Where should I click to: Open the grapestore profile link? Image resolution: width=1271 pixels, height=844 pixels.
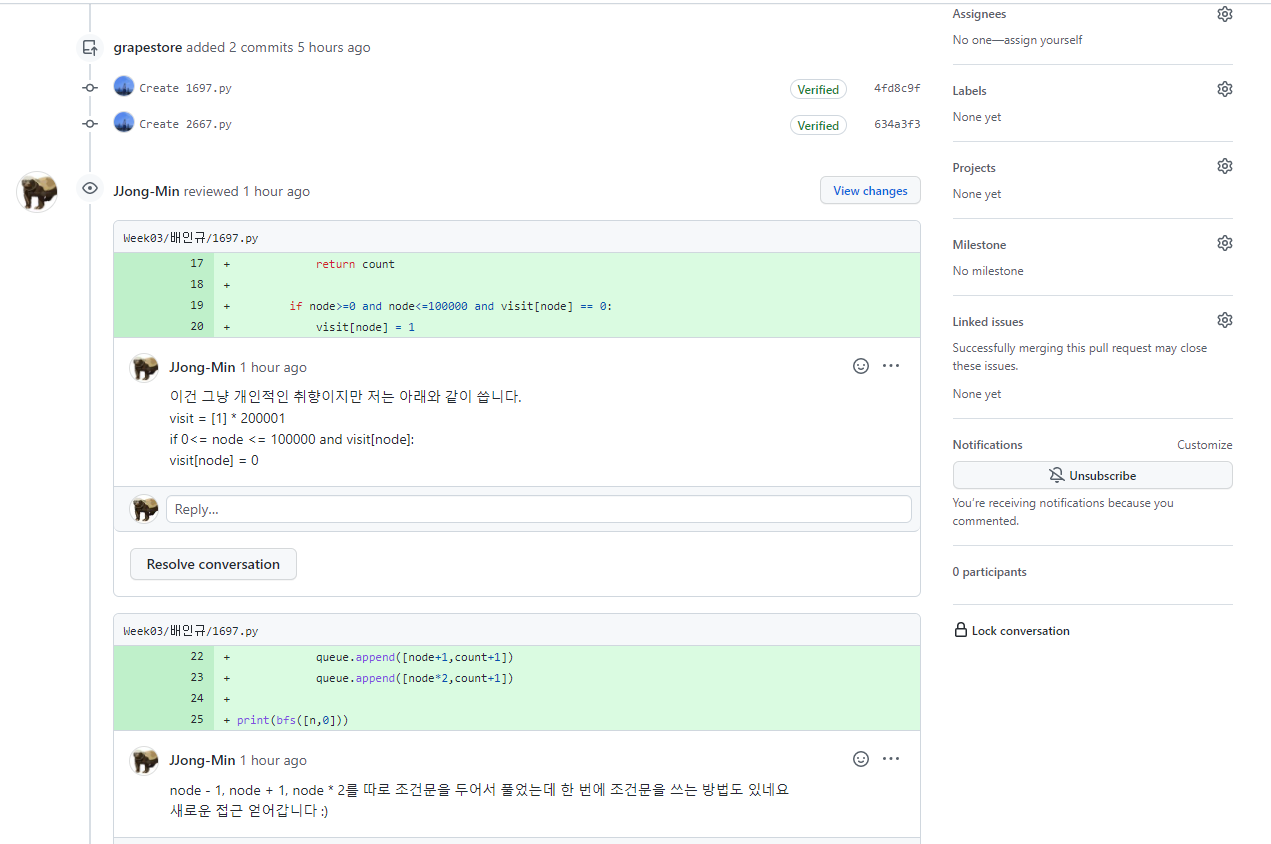[148, 47]
